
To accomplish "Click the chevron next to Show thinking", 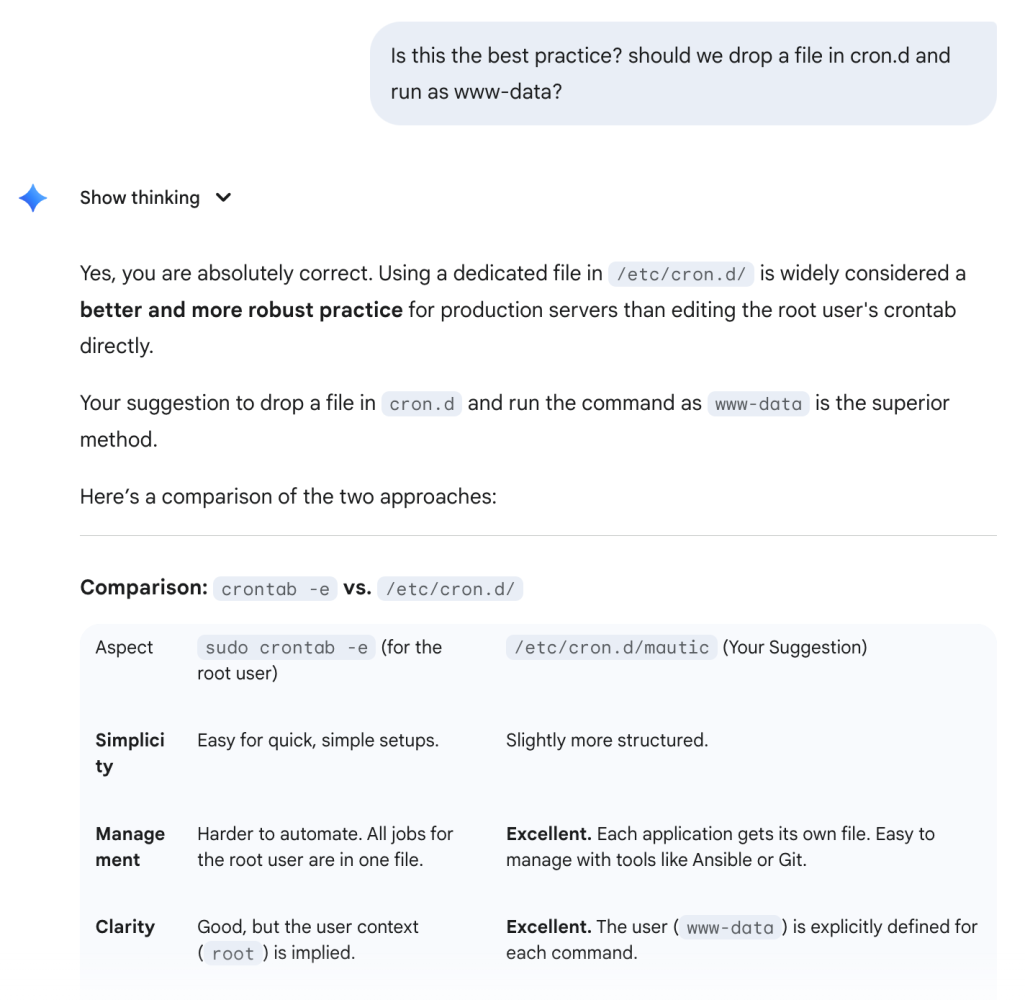I will tap(224, 197).
